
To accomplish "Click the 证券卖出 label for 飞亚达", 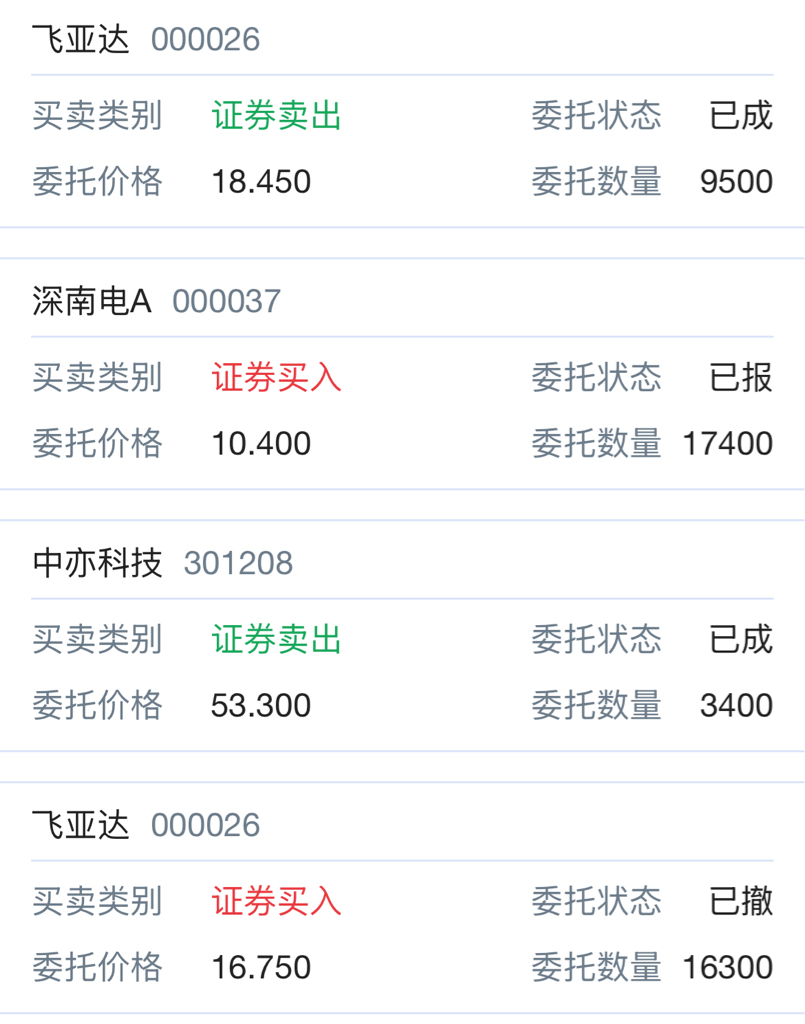I will pos(276,116).
